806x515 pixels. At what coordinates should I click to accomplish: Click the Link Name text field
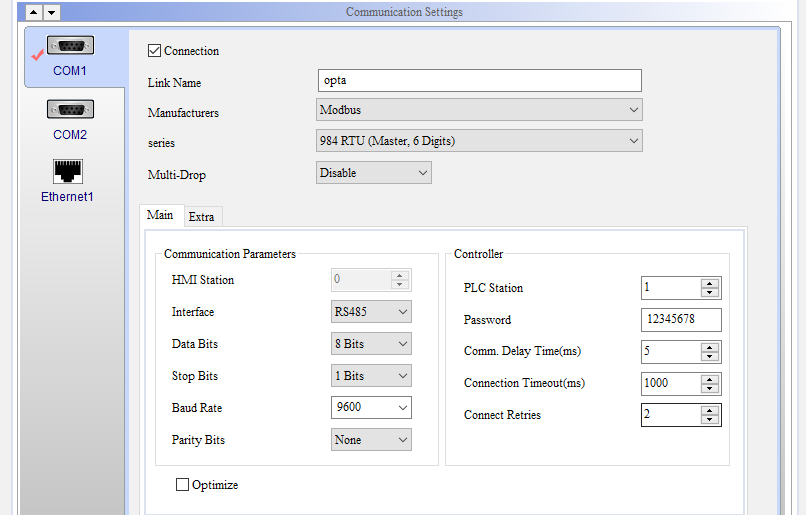[479, 80]
